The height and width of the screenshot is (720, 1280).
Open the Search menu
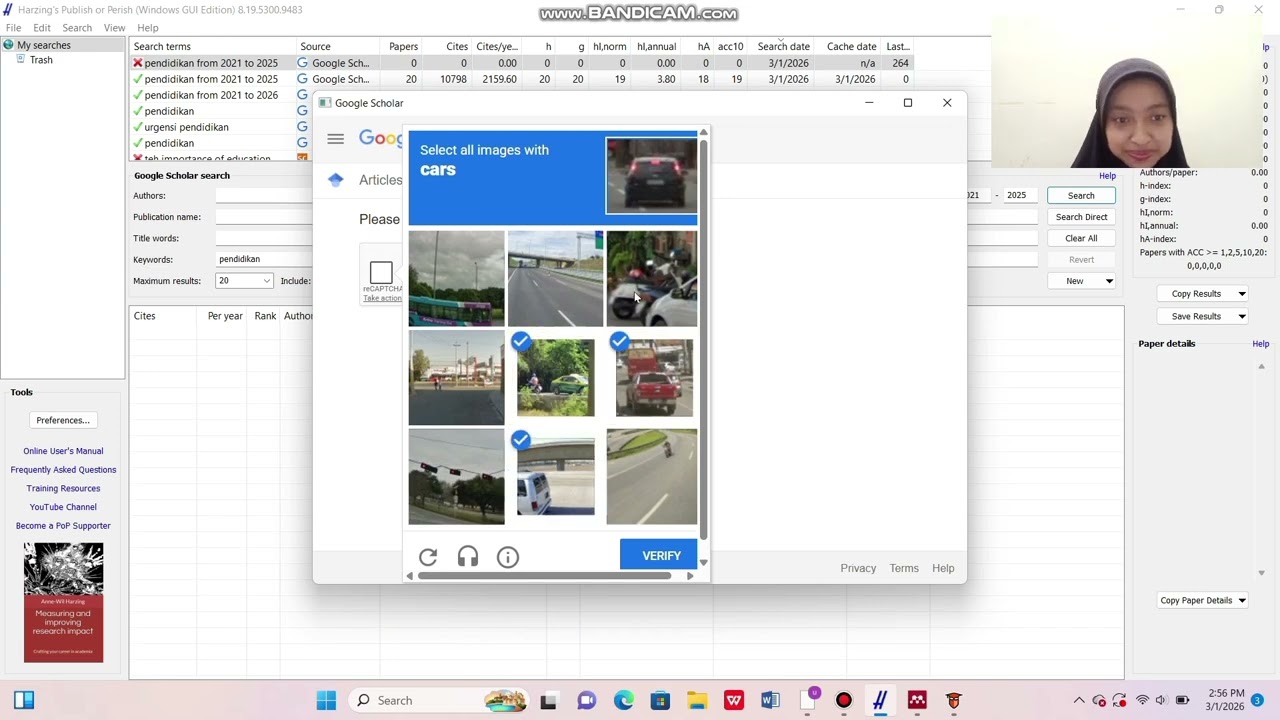click(77, 28)
